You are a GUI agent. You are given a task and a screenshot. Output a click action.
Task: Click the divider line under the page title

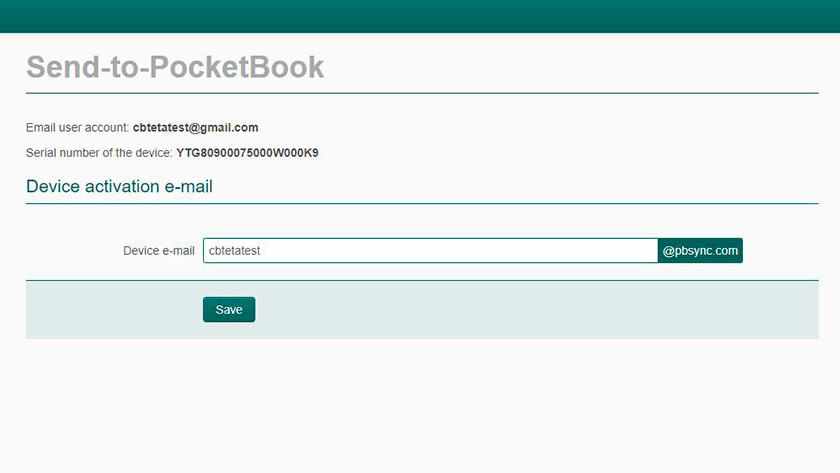click(422, 93)
